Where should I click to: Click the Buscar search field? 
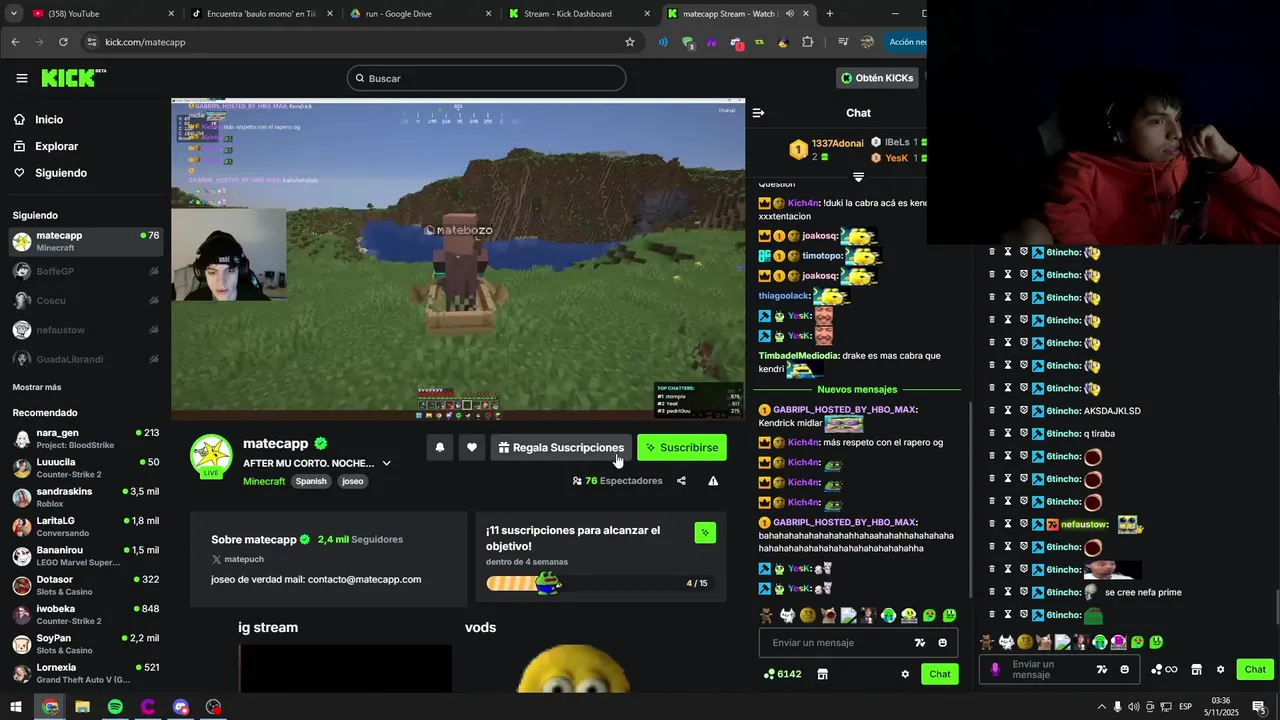(486, 78)
